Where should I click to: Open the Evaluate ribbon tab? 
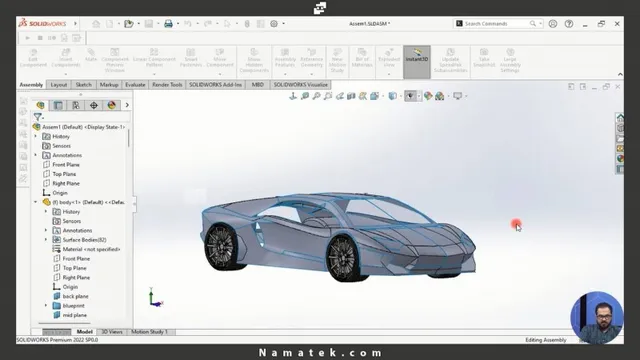135,84
